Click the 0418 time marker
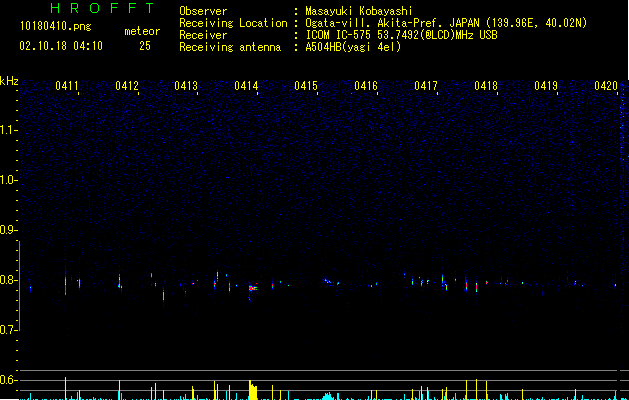The image size is (629, 400). click(486, 86)
